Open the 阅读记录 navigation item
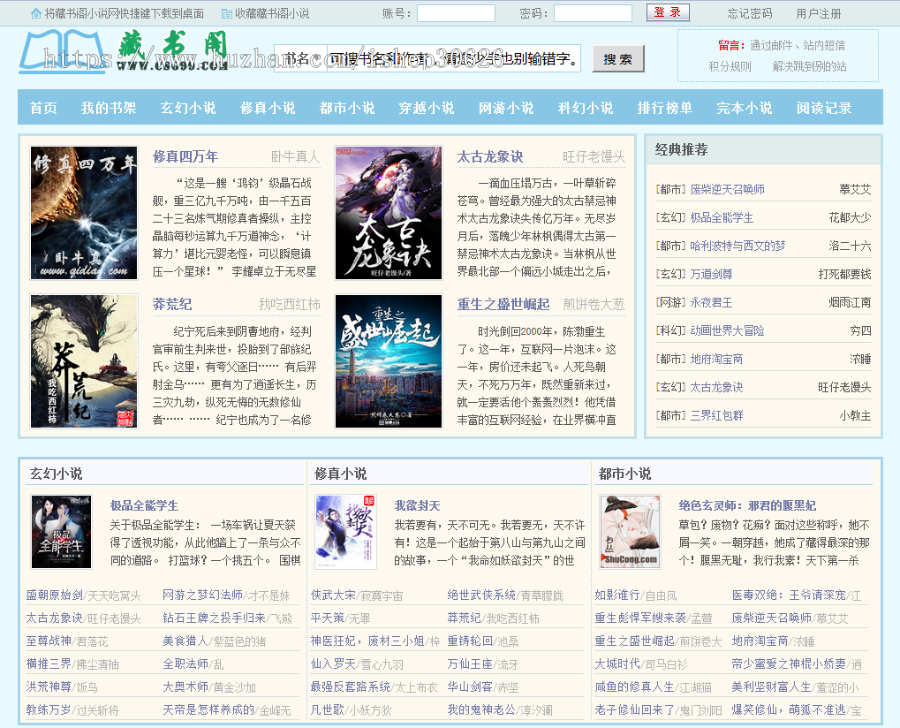This screenshot has height=728, width=900. (824, 107)
